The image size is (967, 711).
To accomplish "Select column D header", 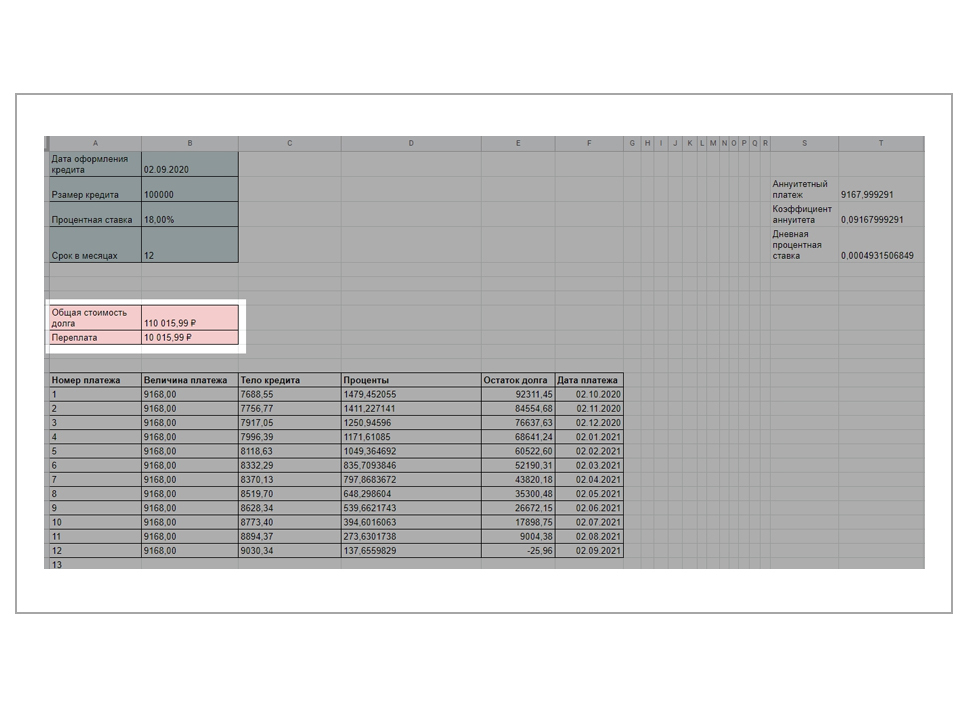I will coord(411,143).
